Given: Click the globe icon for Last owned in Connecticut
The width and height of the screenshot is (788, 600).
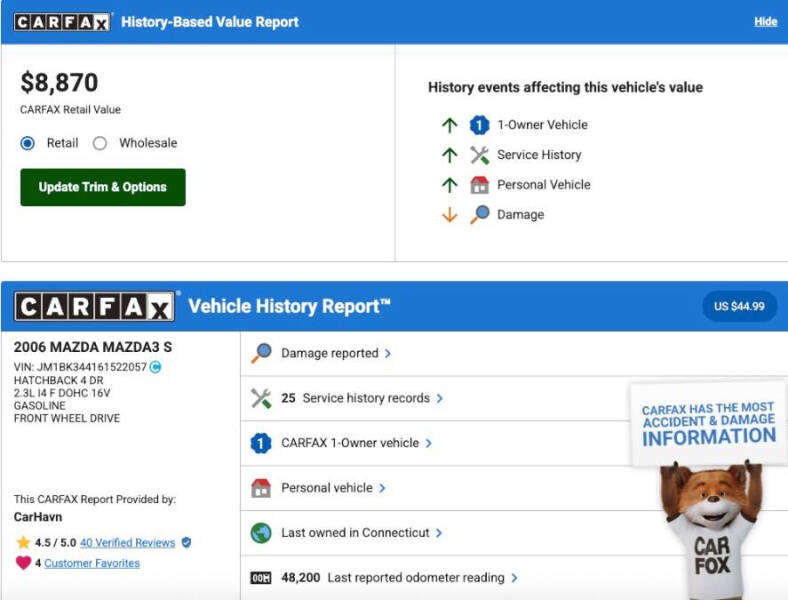Looking at the screenshot, I should point(261,533).
